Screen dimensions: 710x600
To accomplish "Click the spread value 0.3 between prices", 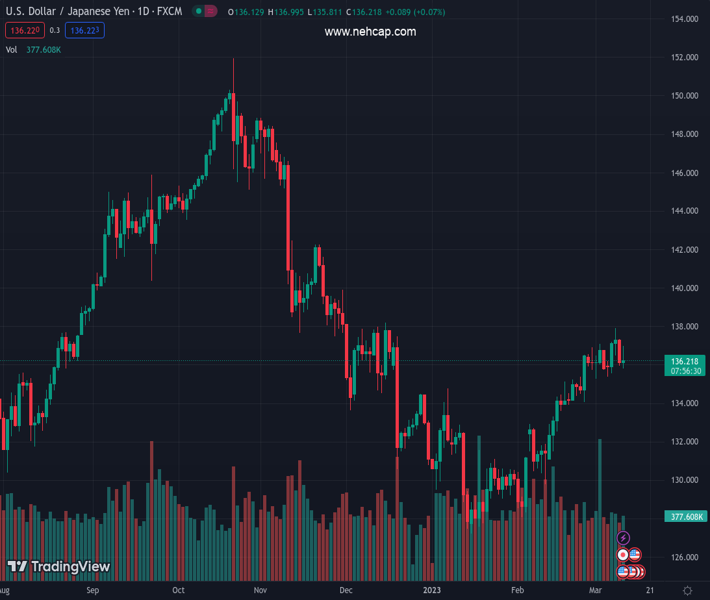I will click(x=54, y=31).
